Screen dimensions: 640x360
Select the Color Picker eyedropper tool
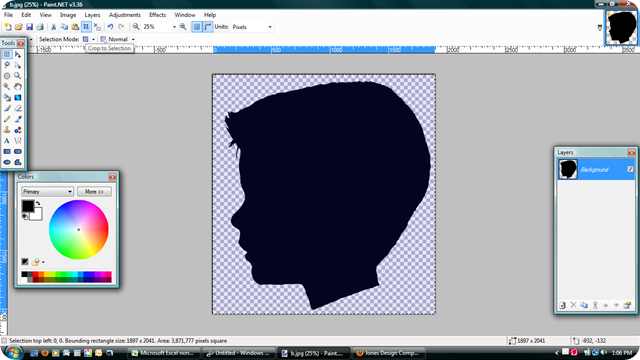click(18, 119)
